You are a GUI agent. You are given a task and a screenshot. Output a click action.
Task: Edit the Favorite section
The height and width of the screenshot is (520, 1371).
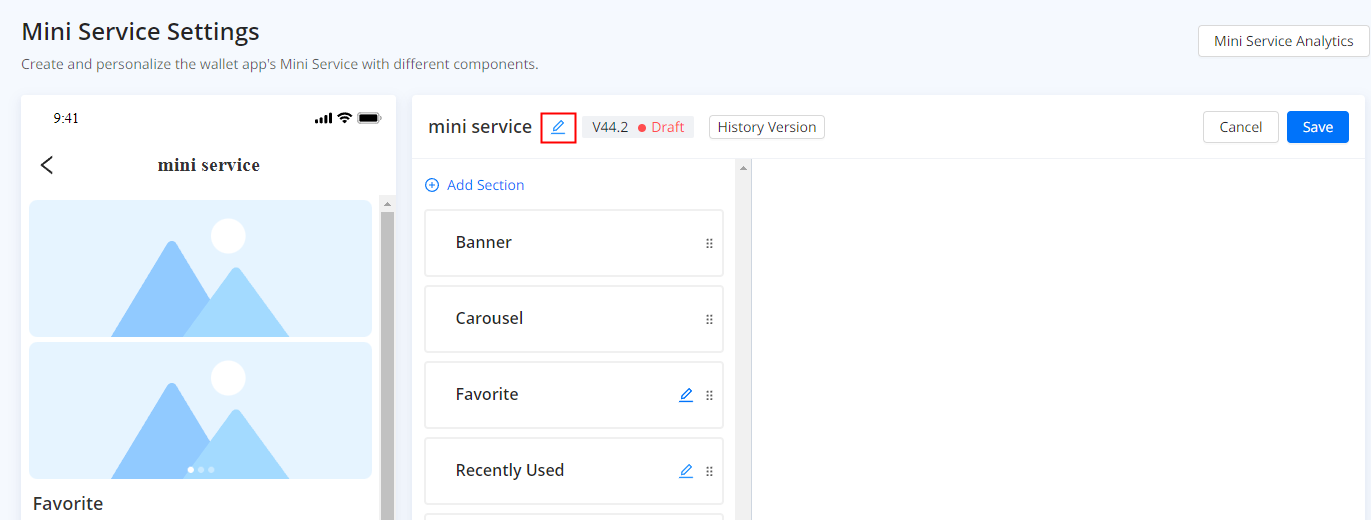[686, 395]
